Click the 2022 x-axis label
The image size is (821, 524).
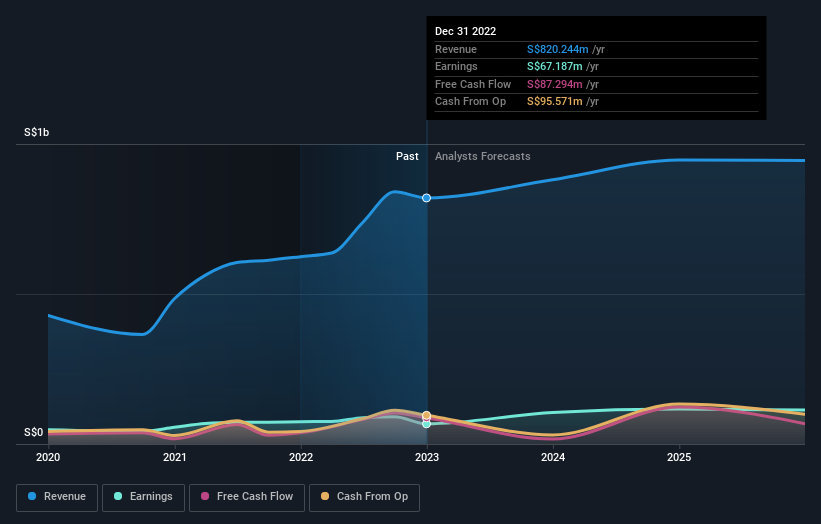[301, 457]
